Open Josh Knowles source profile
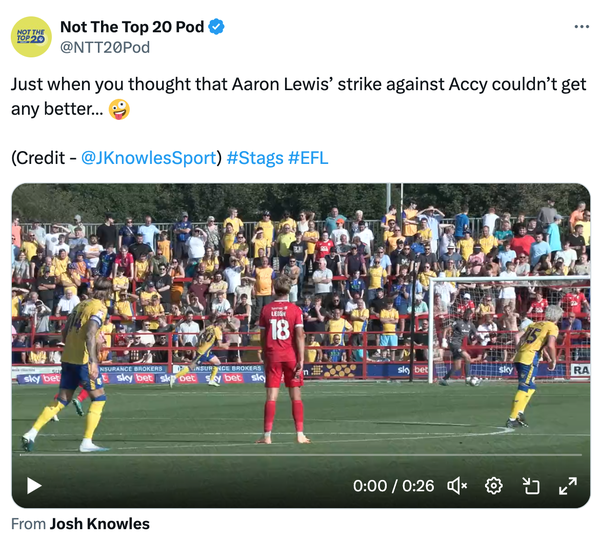Viewport: 600px width, 543px height. coord(100,524)
